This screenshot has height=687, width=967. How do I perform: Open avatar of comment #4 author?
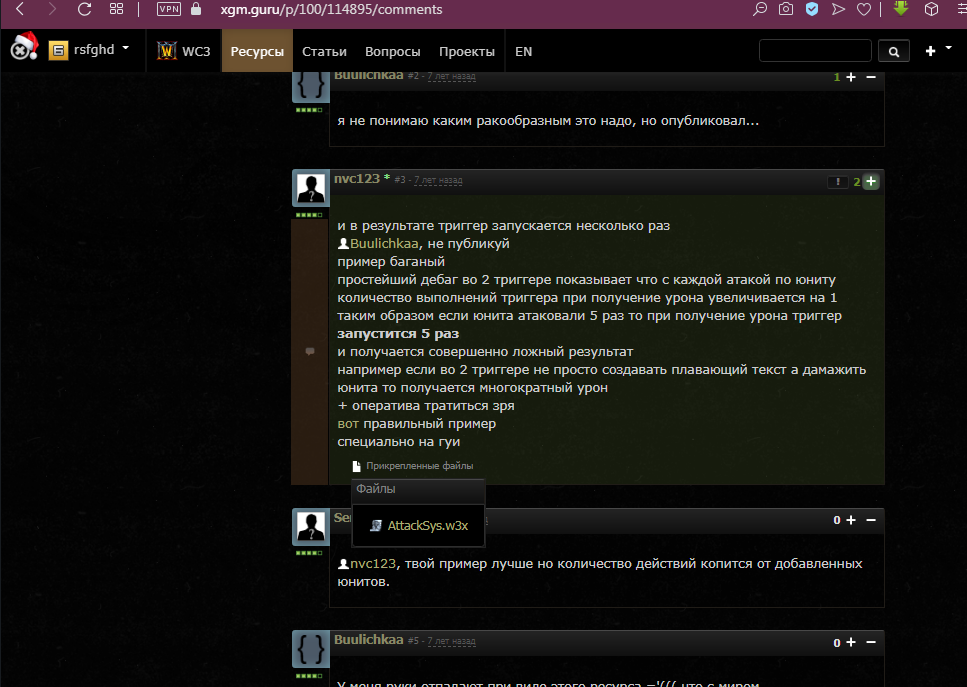click(311, 527)
